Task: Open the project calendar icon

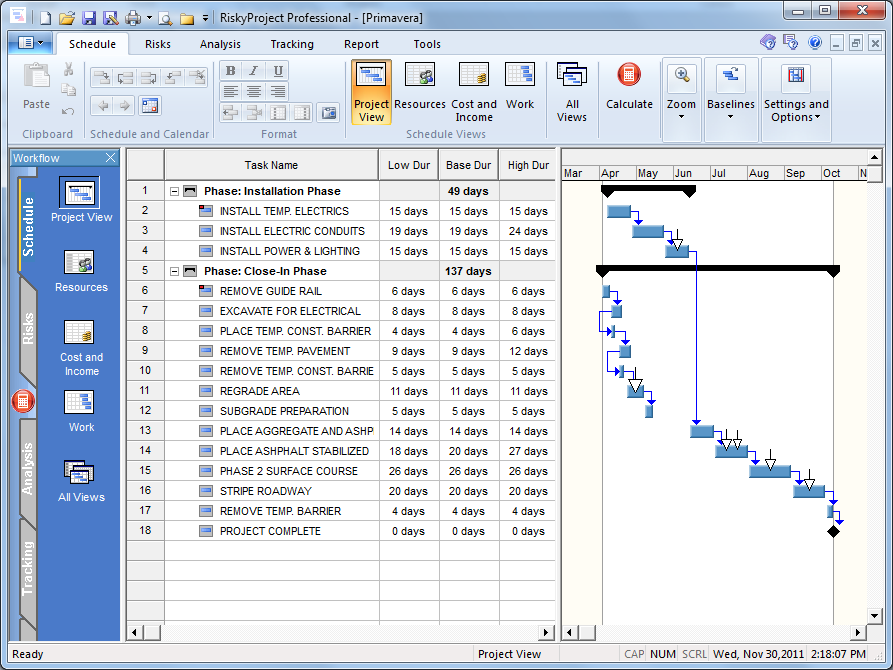Action: pos(150,105)
